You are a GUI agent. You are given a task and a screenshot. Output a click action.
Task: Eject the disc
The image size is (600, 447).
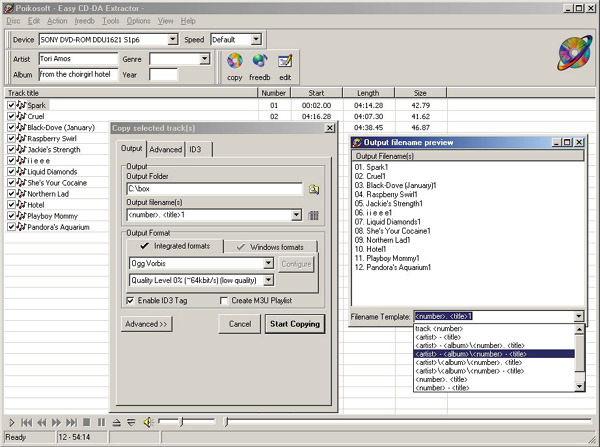click(x=116, y=423)
